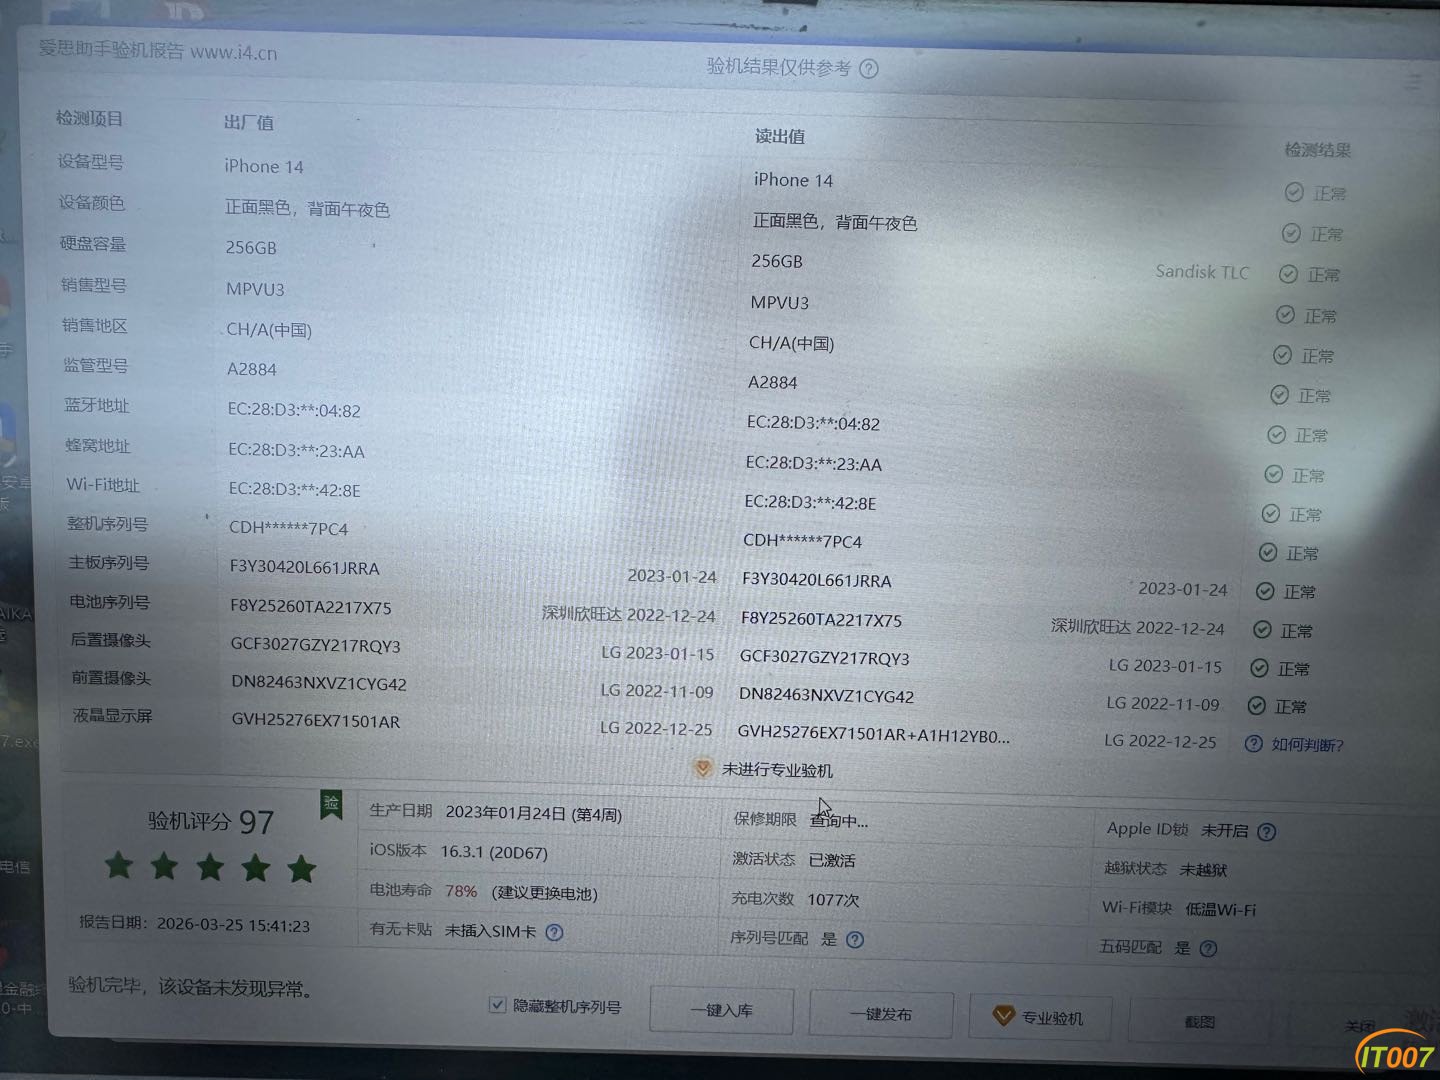Screen dimensions: 1440x1080
Task: Select the truncated 液晶显示屏 read-out serial
Action: click(x=873, y=734)
